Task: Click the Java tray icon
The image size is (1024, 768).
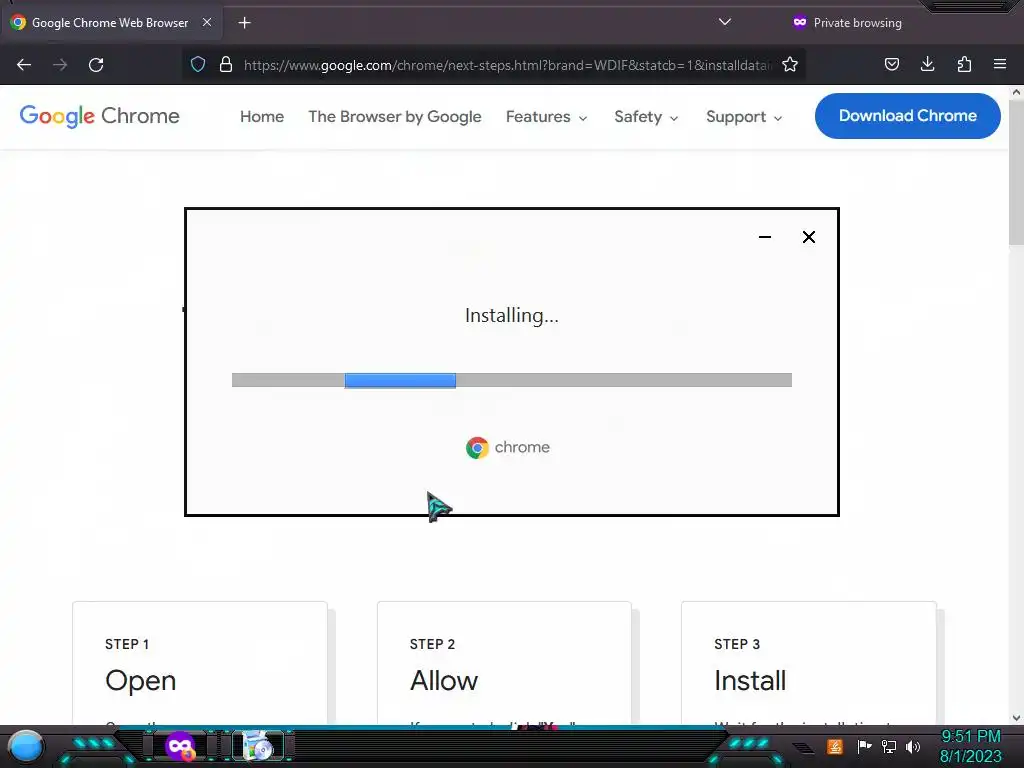Action: 835,746
